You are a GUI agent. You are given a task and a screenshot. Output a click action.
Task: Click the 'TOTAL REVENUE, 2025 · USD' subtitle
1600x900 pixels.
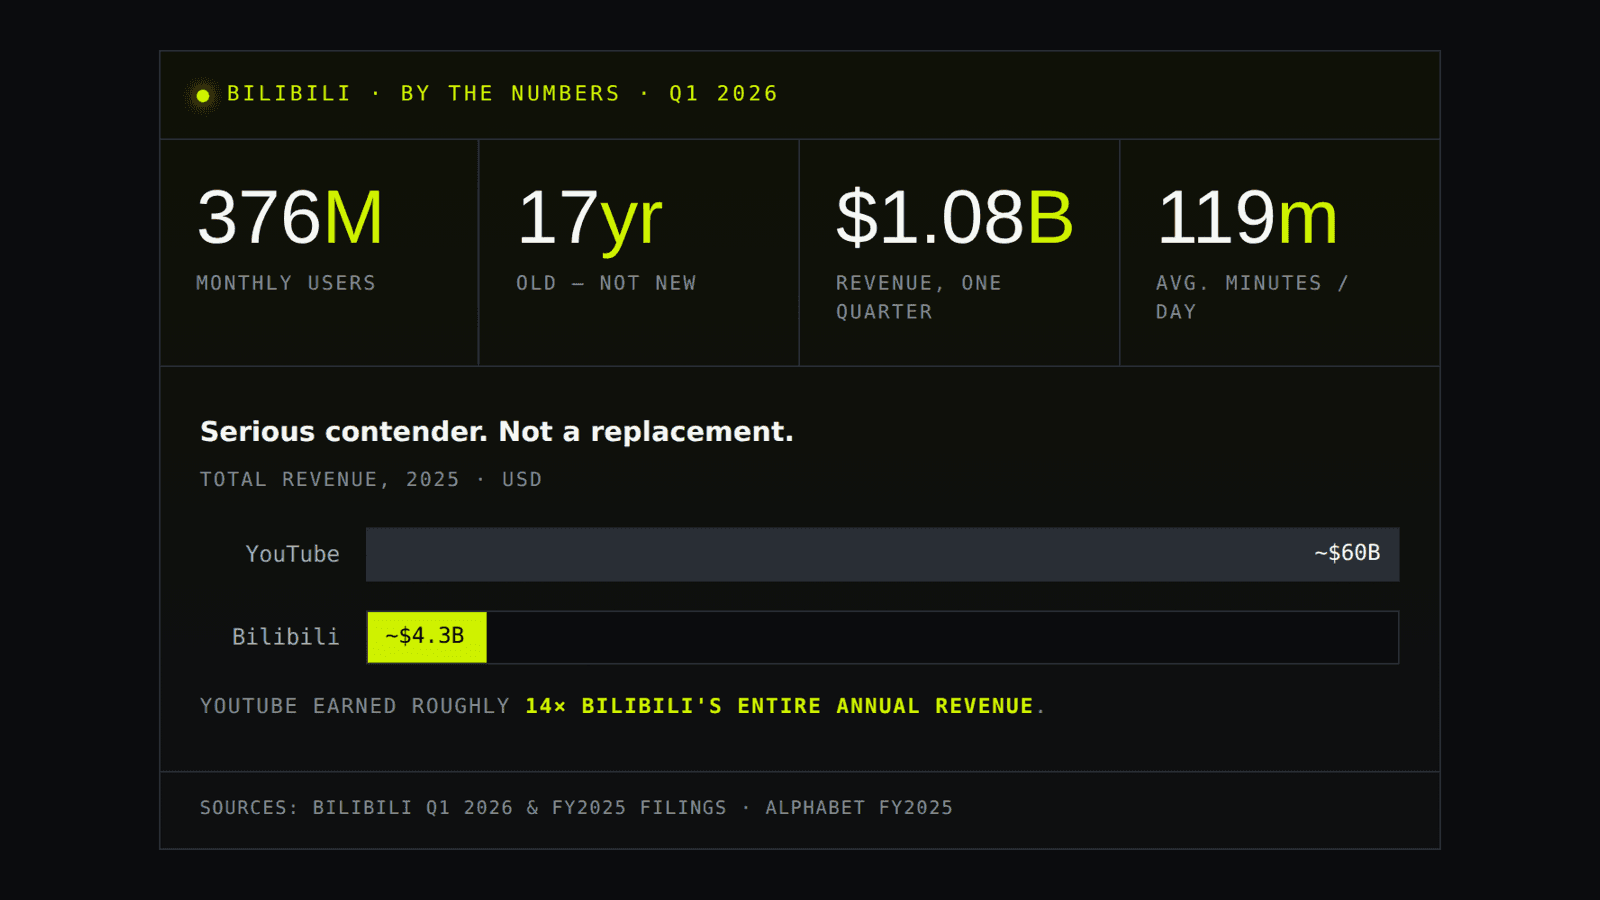[x=371, y=479]
